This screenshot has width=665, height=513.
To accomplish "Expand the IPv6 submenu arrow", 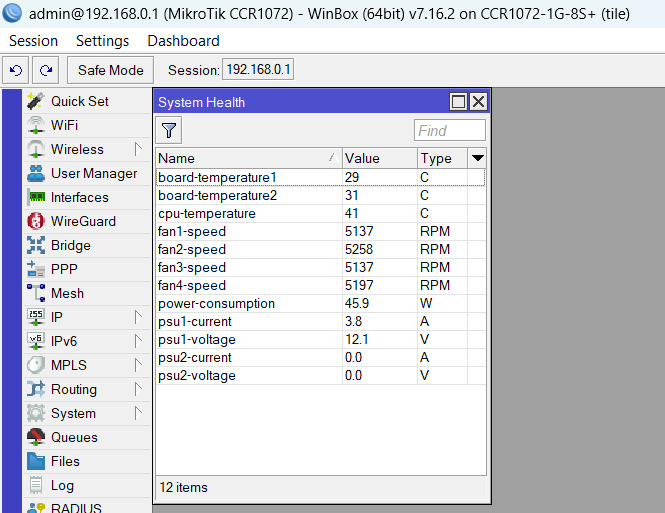I will tap(138, 341).
